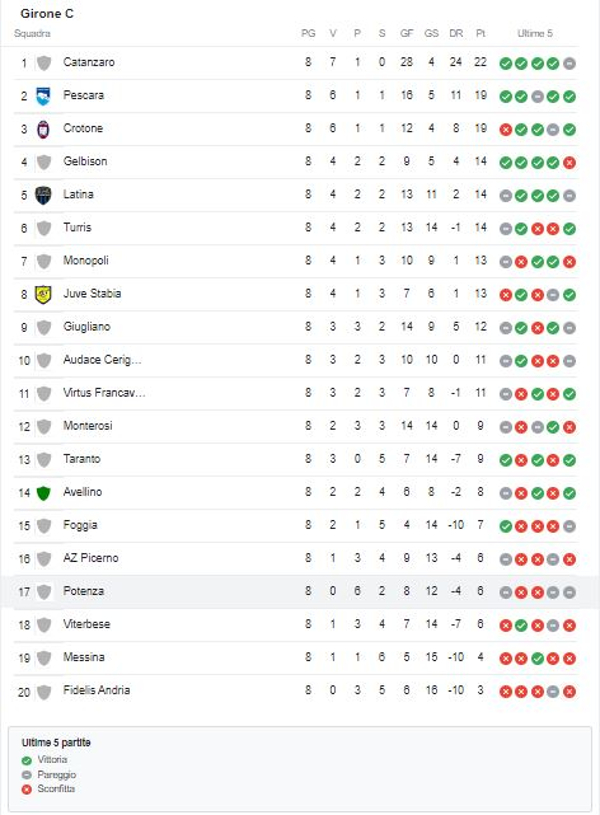The height and width of the screenshot is (815, 600).
Task: Click the Fidelis Andria shield icon
Action: [x=43, y=691]
